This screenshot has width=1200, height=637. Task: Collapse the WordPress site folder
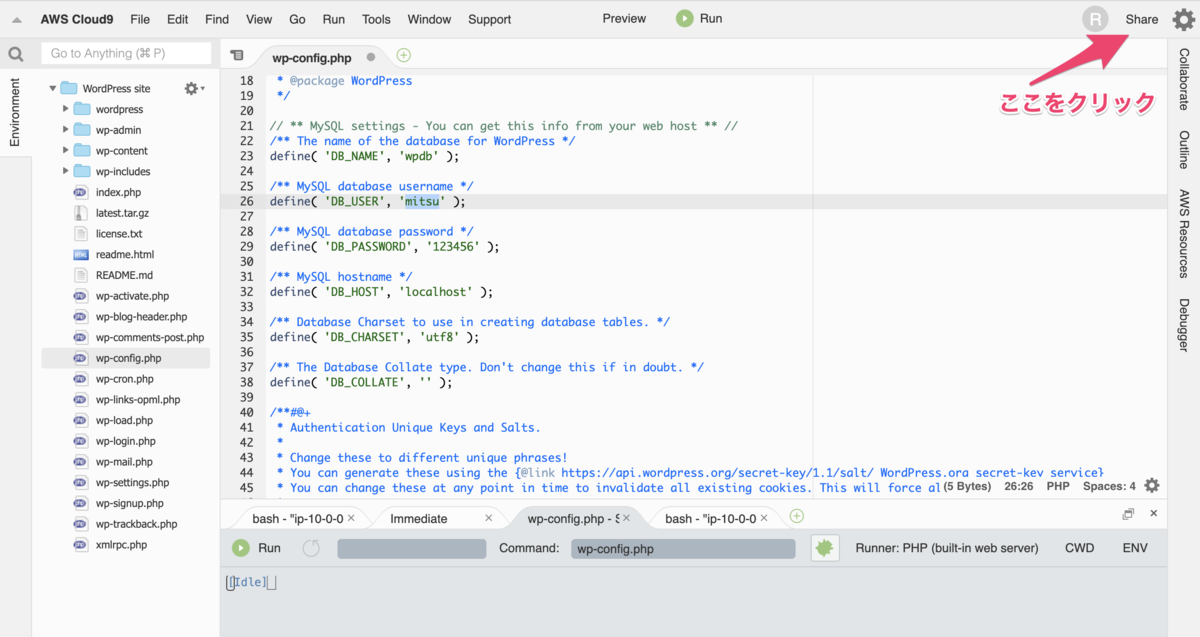pos(53,88)
